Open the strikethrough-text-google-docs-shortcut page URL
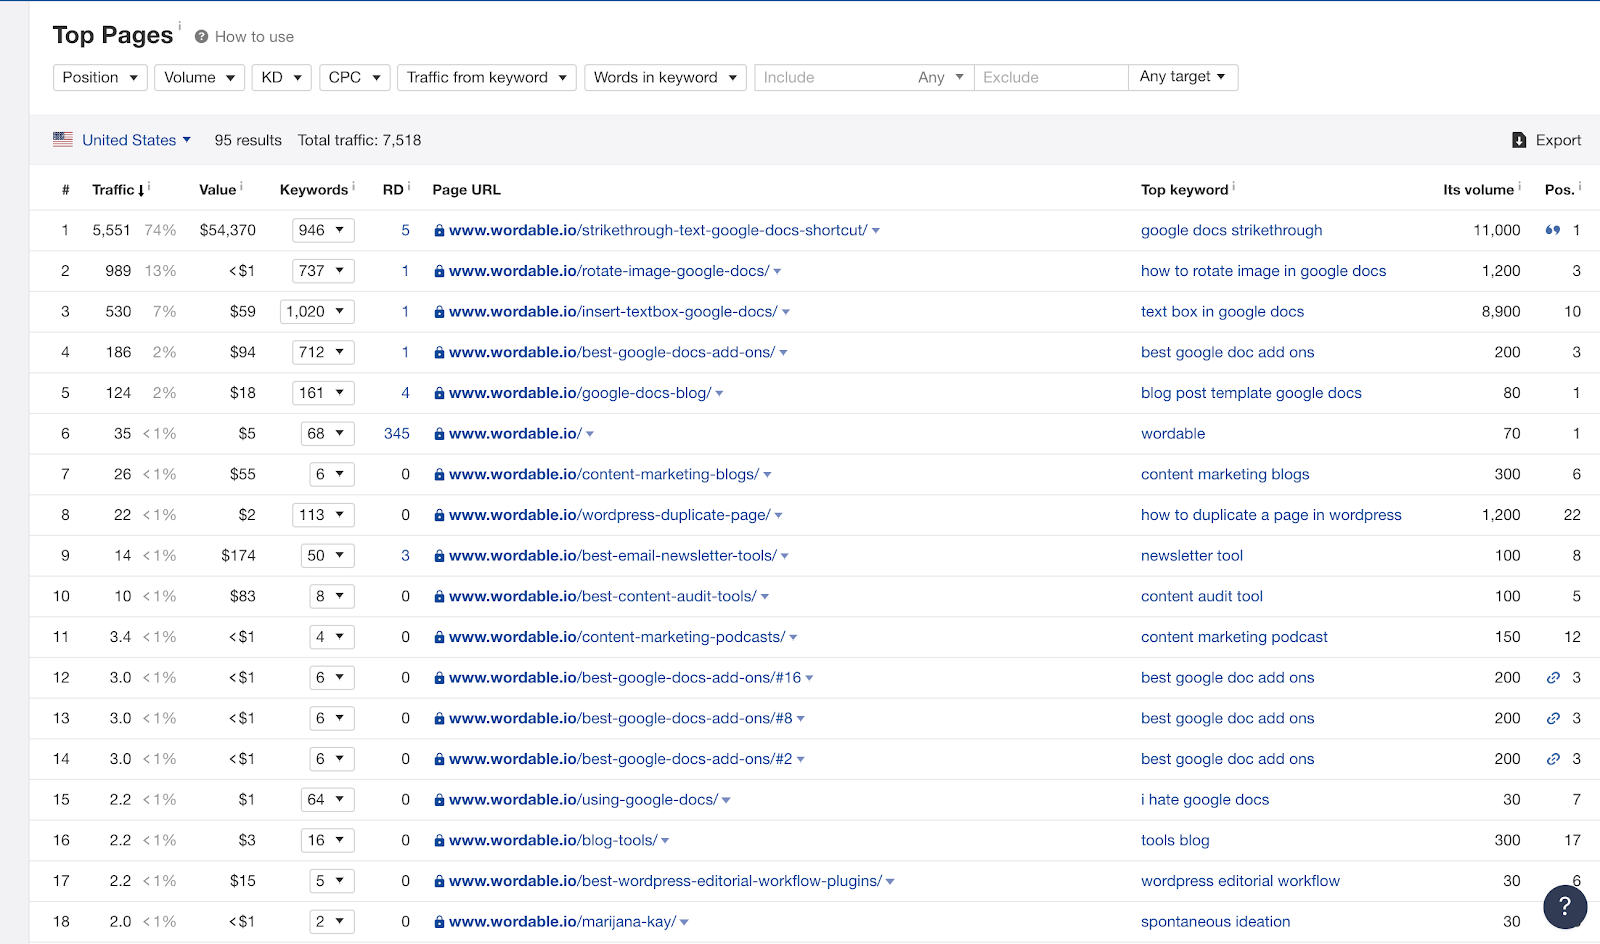Screen dimensions: 1600x944 coord(658,230)
